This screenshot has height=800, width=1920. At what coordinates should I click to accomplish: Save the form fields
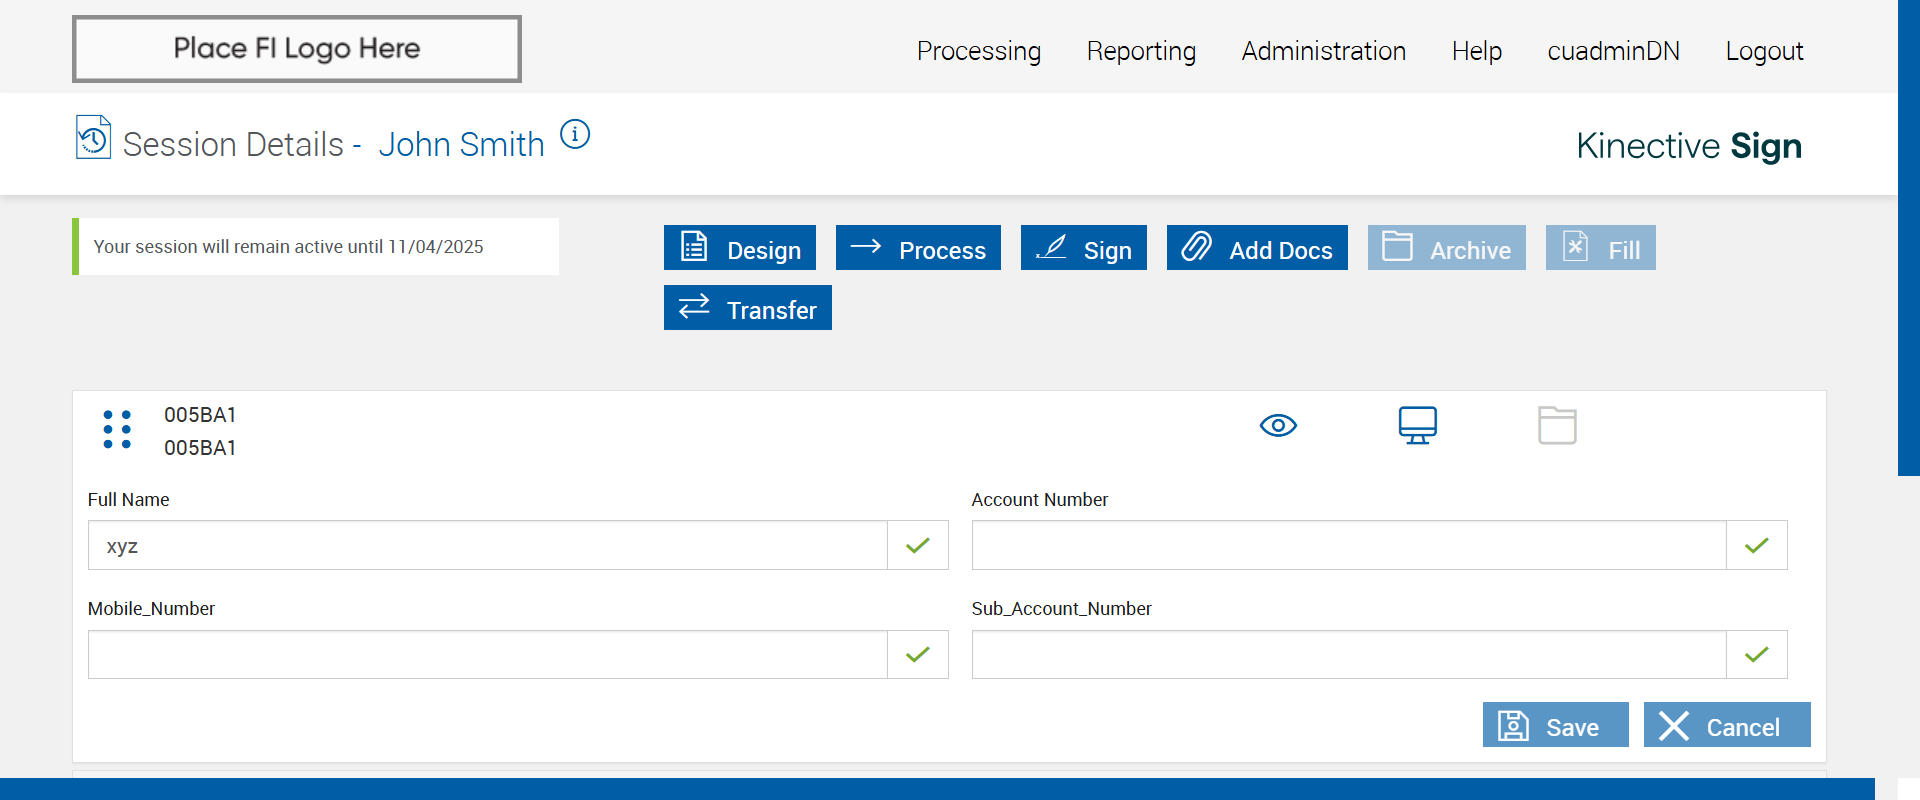pos(1556,725)
